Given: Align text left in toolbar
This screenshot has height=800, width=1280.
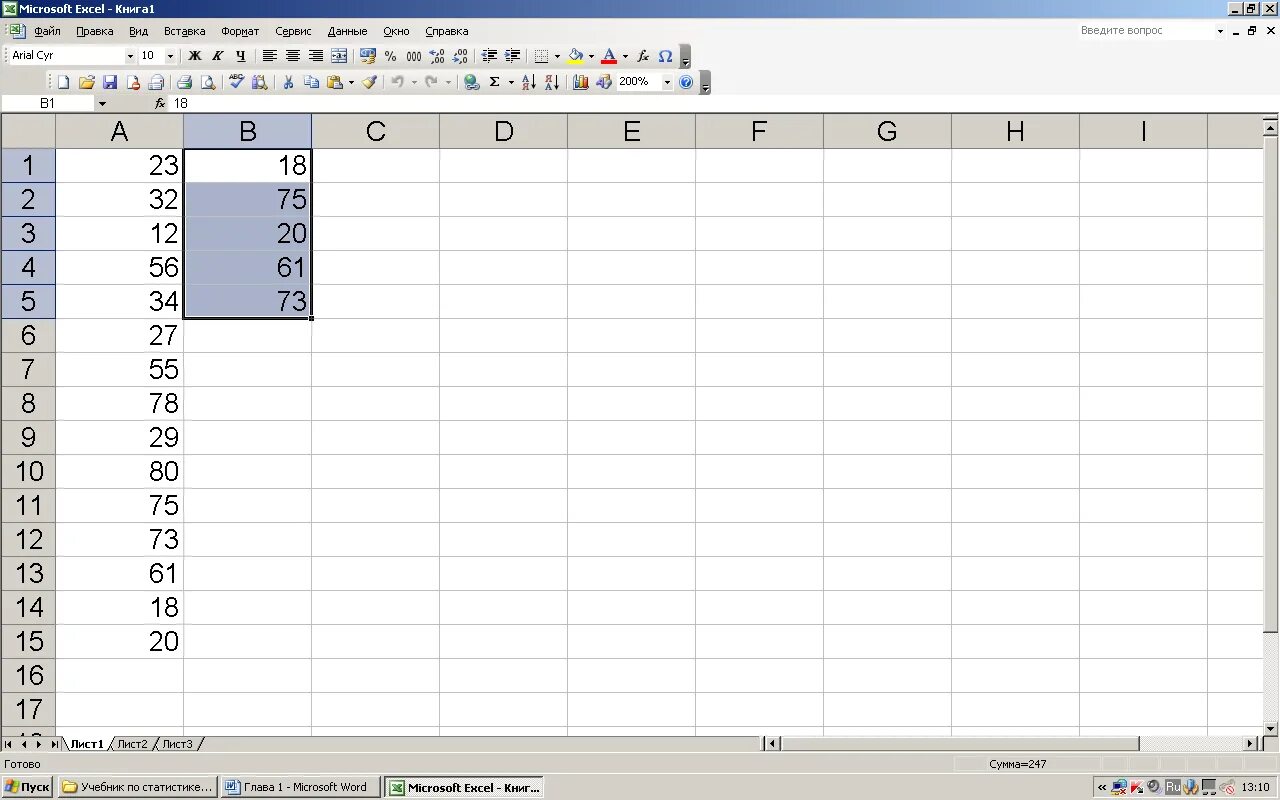Looking at the screenshot, I should click(270, 56).
